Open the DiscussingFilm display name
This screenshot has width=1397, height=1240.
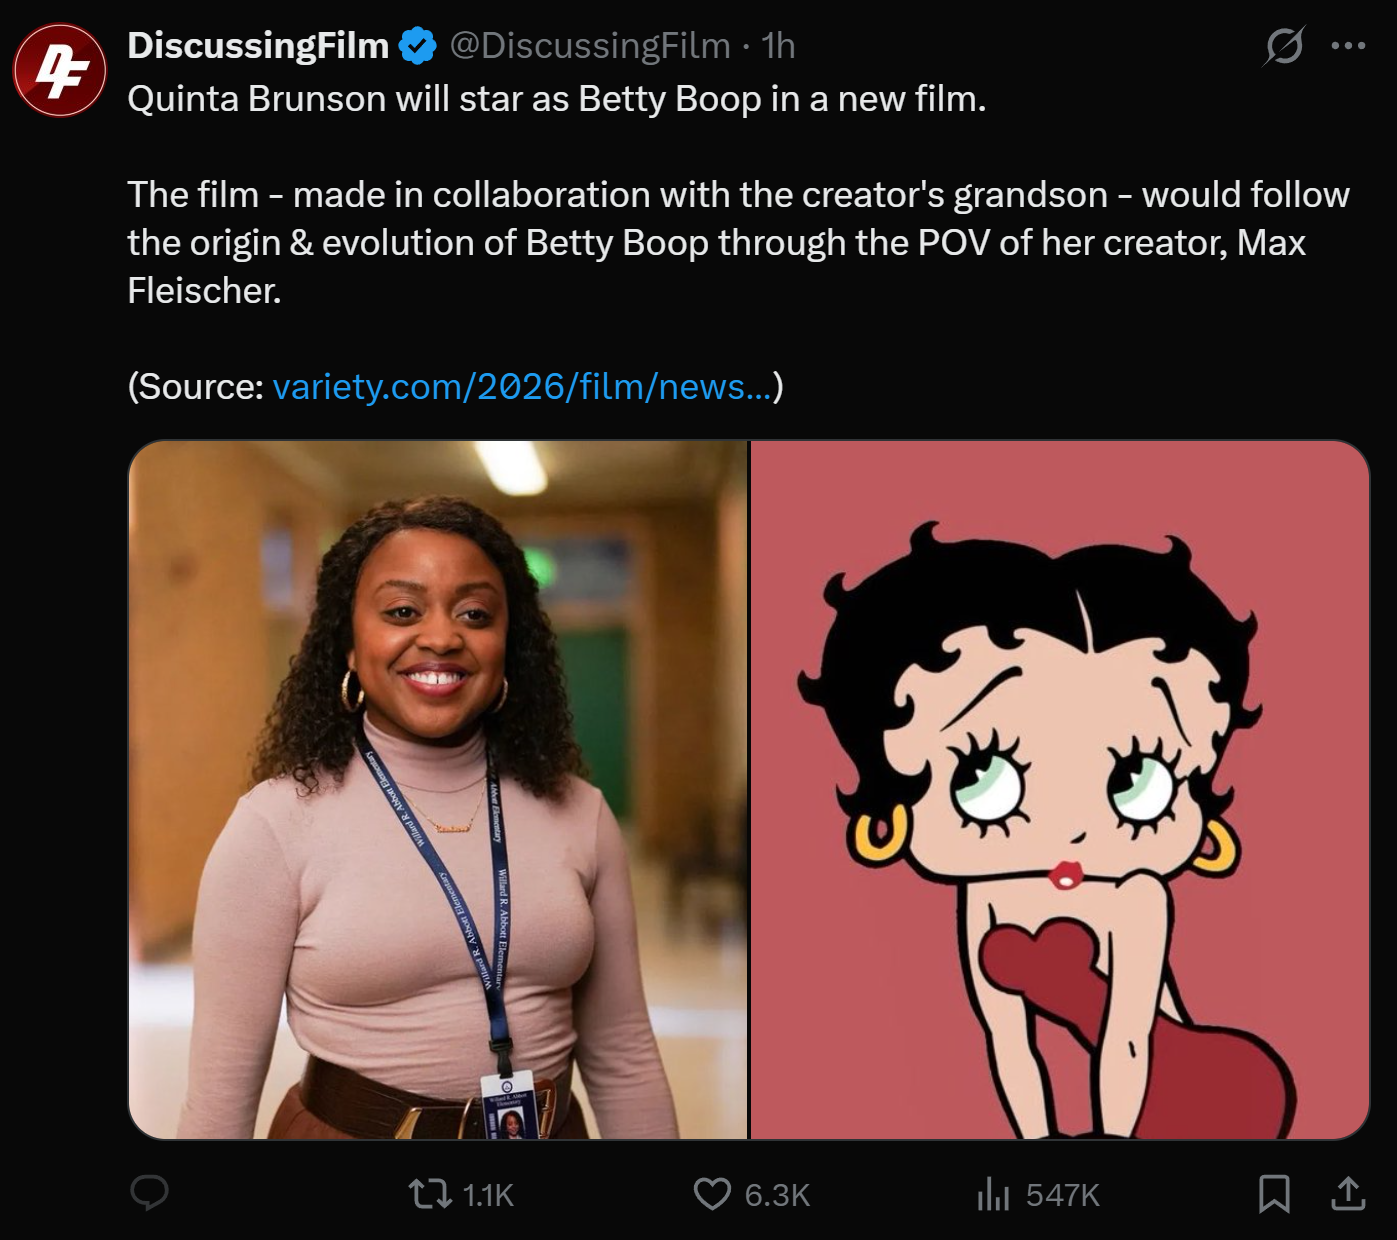coord(258,46)
